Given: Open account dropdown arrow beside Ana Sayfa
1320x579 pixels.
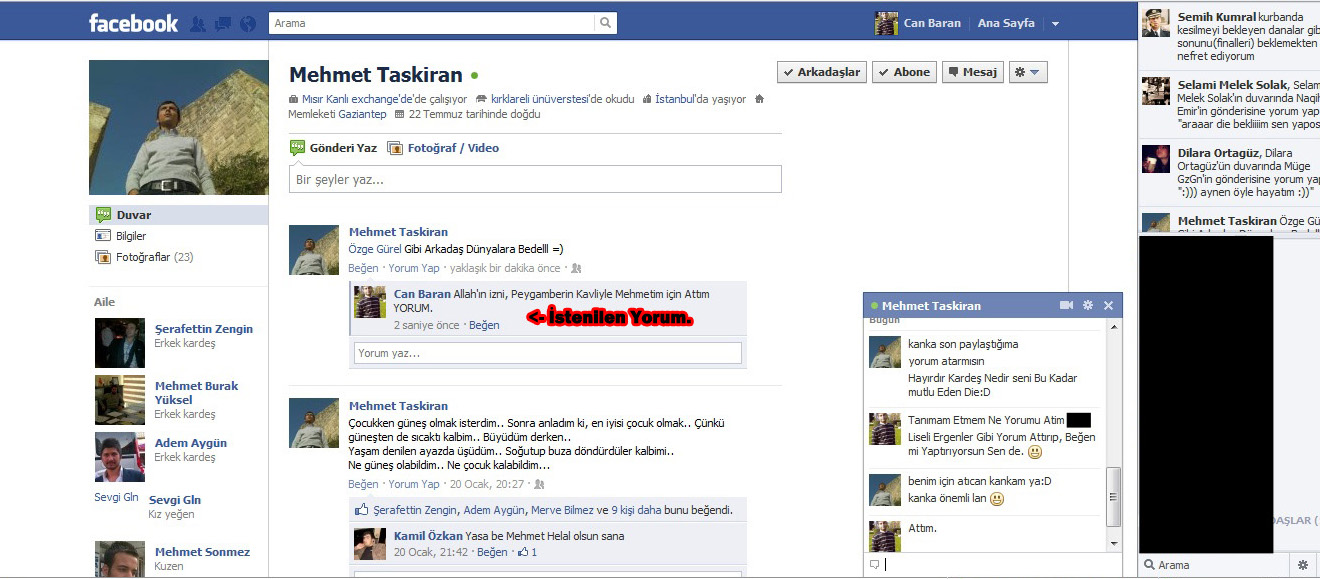Looking at the screenshot, I should [1055, 23].
